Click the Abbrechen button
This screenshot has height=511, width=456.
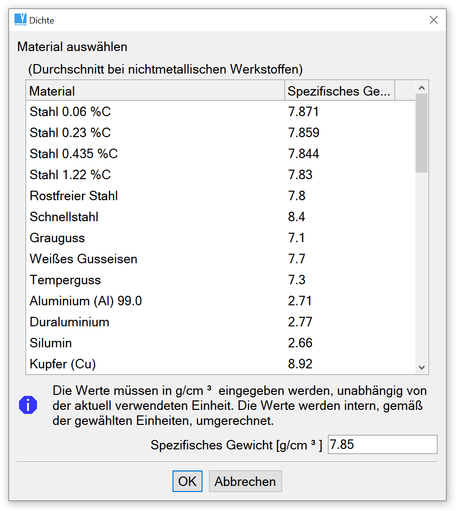pos(245,481)
